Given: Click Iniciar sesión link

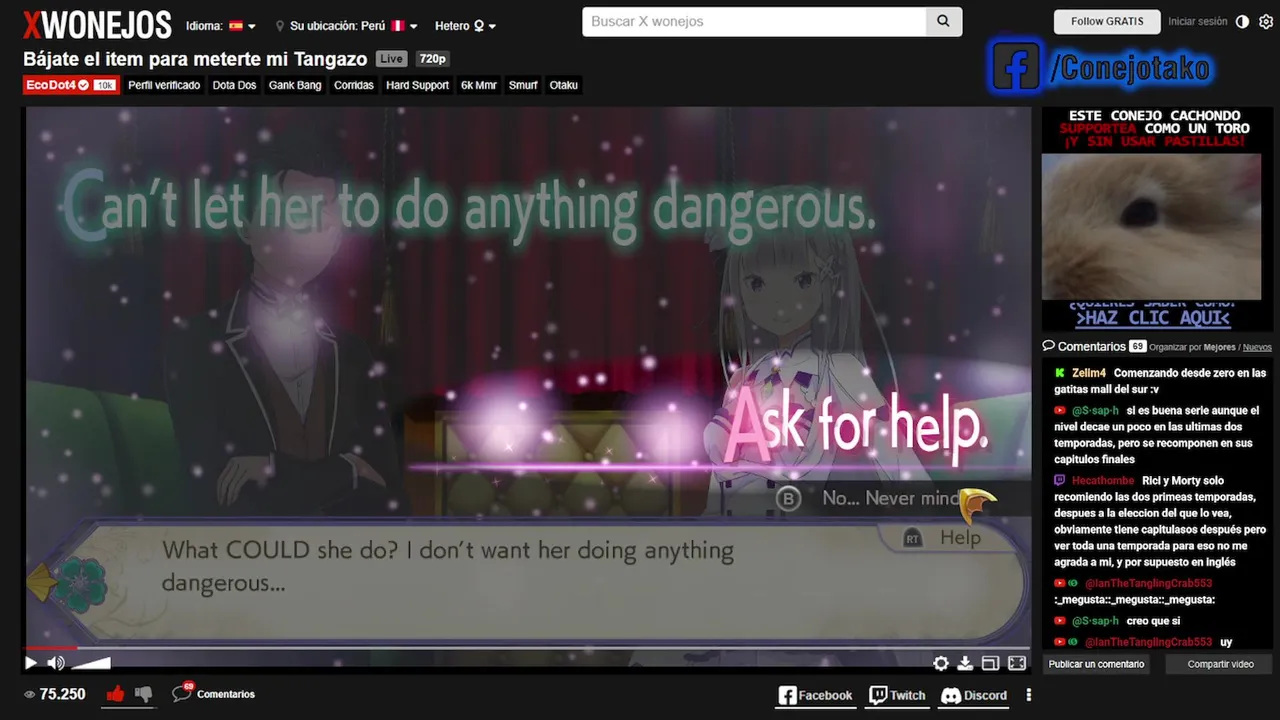Looking at the screenshot, I should click(1197, 21).
